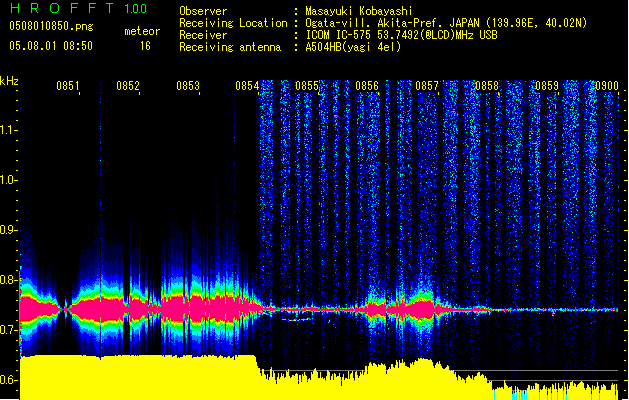Click the 0858 time marker
Screen dimensions: 629x400
pos(487,86)
